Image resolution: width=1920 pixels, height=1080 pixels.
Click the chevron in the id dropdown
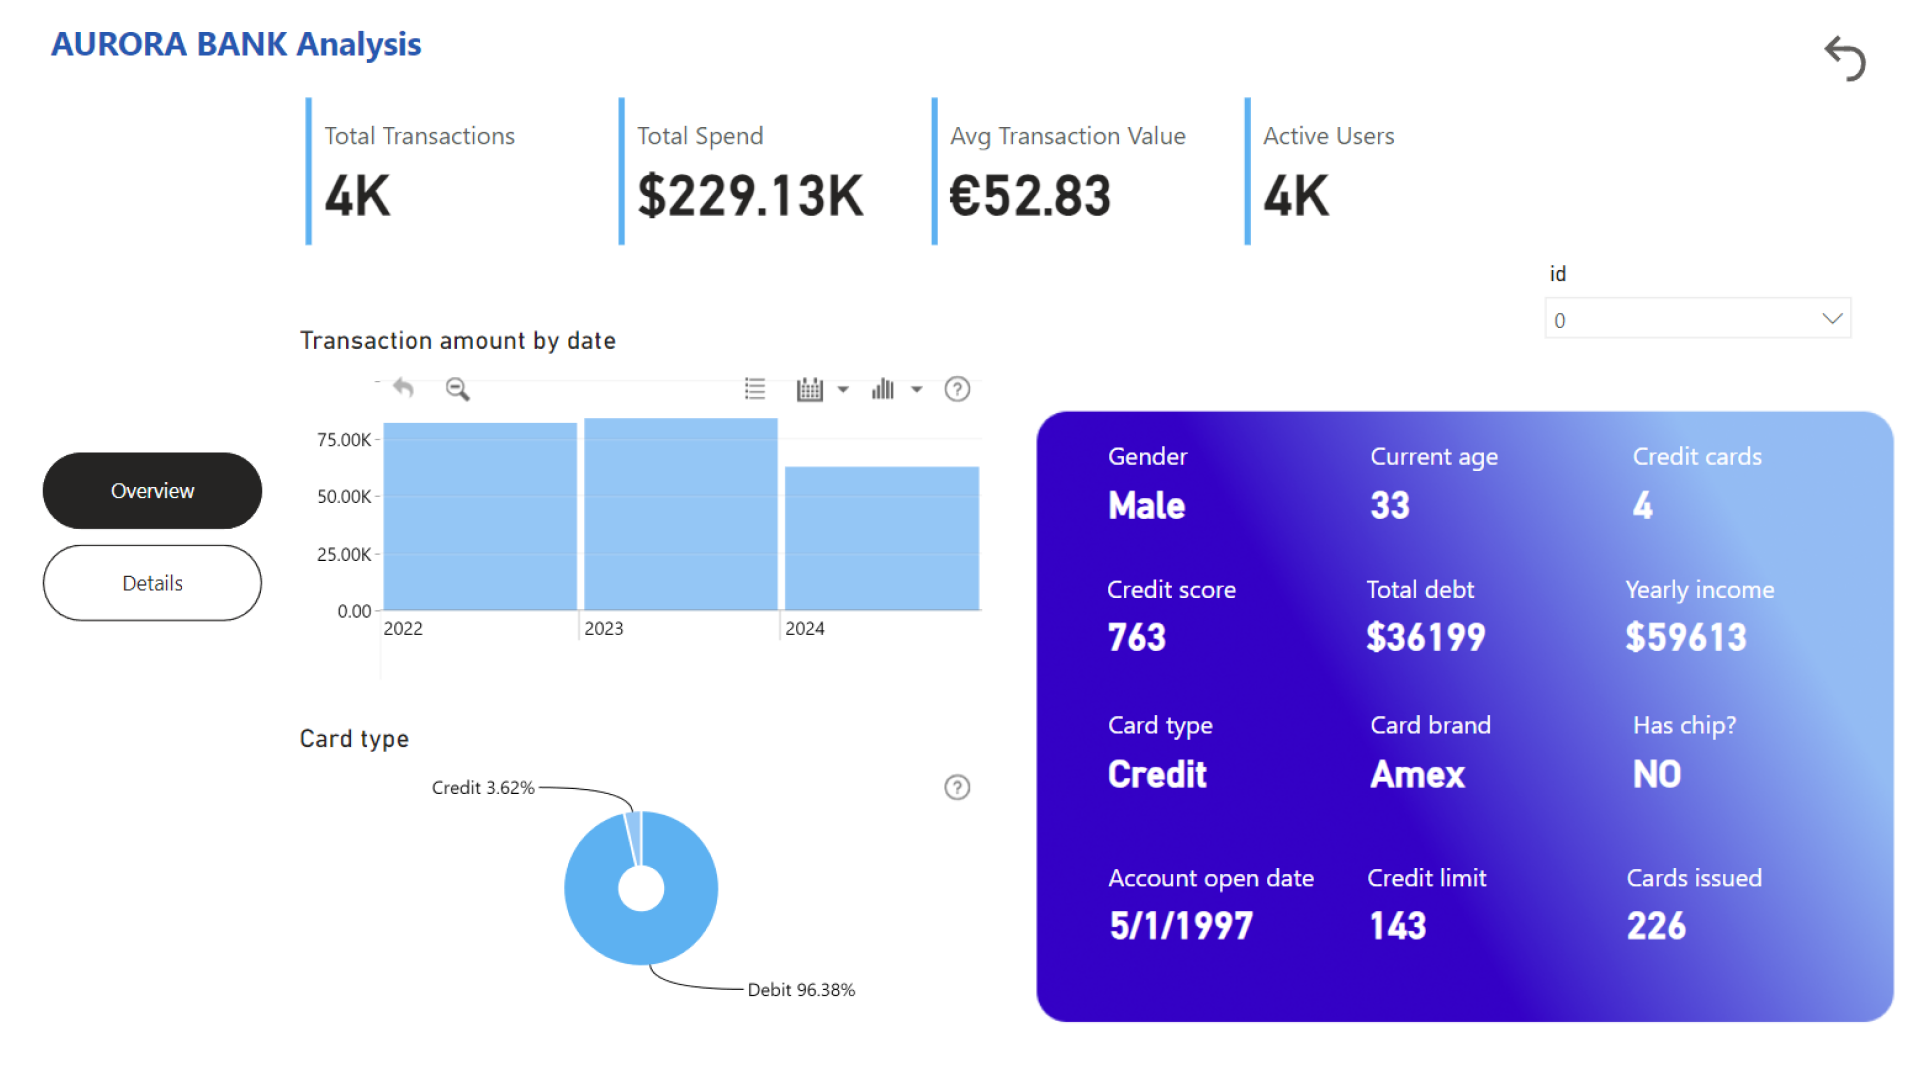(1832, 319)
